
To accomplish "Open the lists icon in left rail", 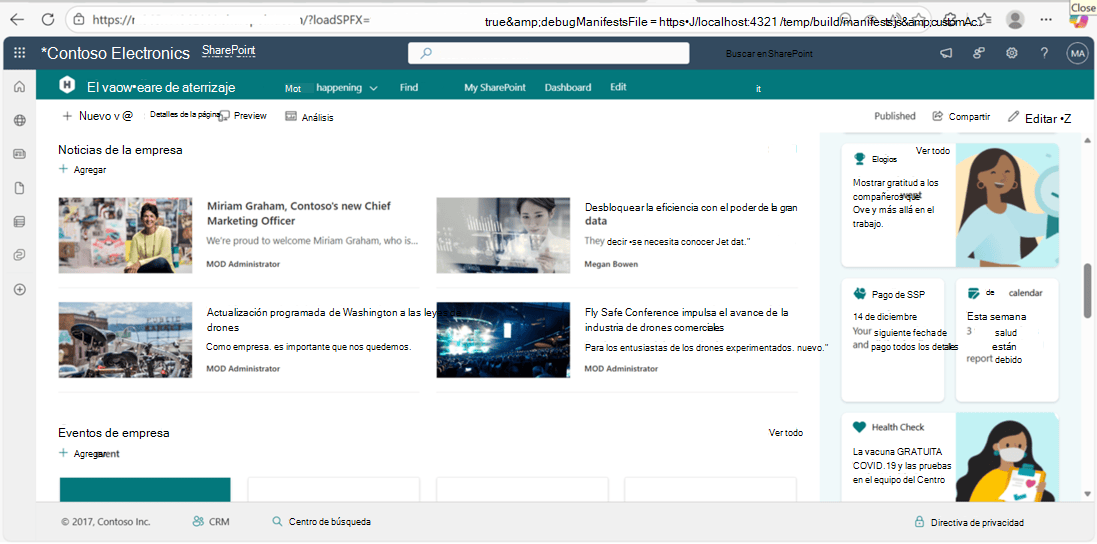I will click(x=20, y=222).
